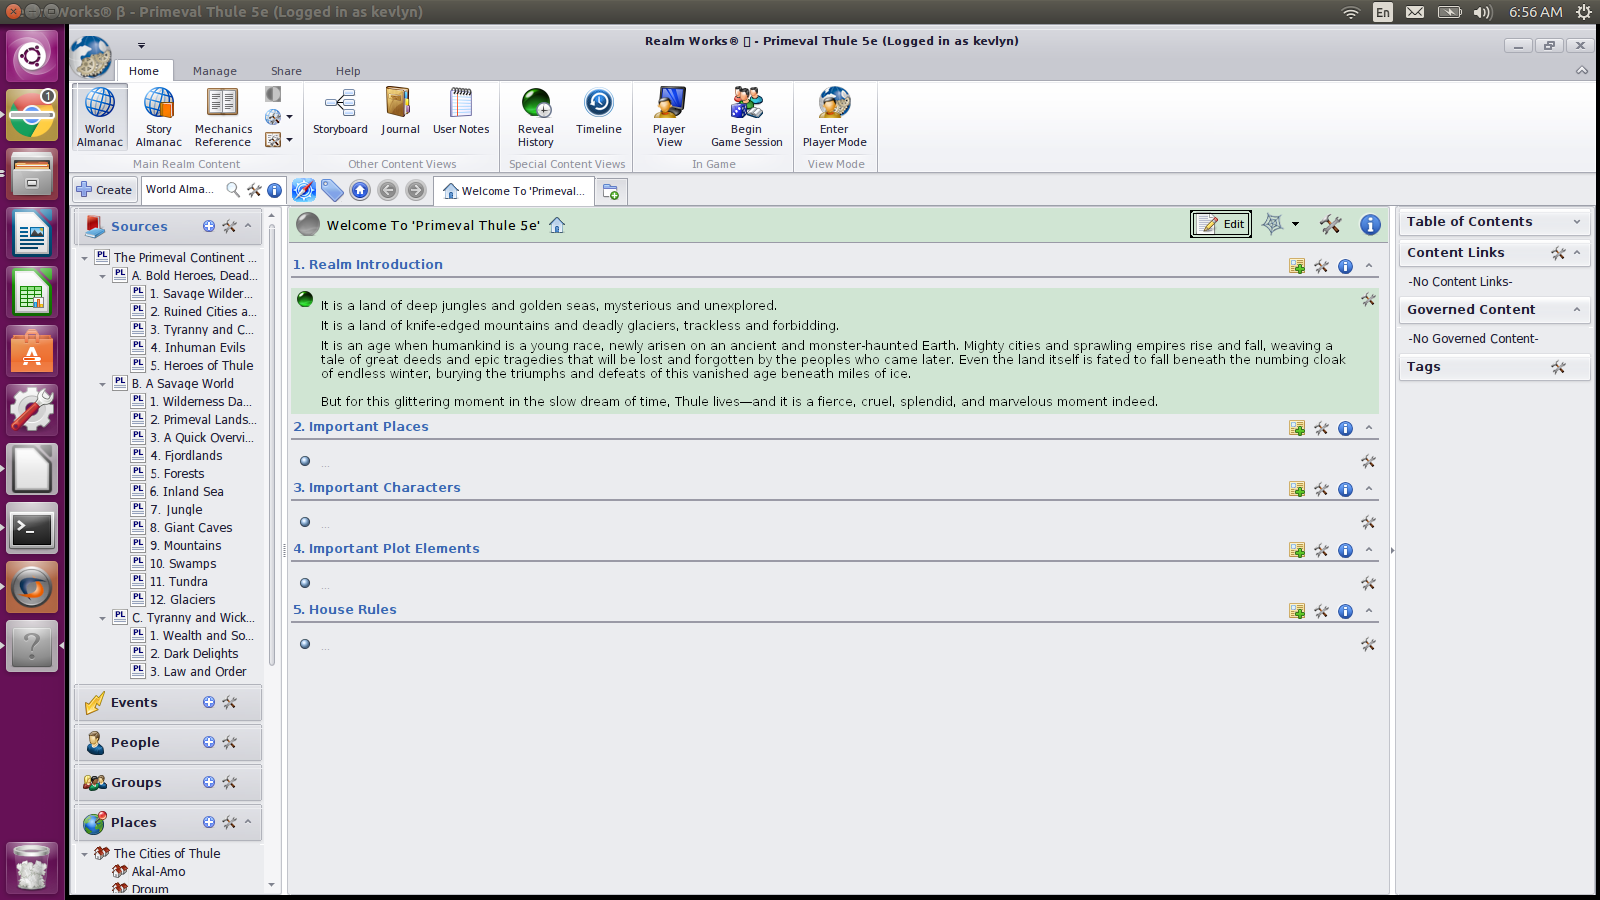Collapse the Realm Introduction section
1600x900 pixels.
point(1369,266)
